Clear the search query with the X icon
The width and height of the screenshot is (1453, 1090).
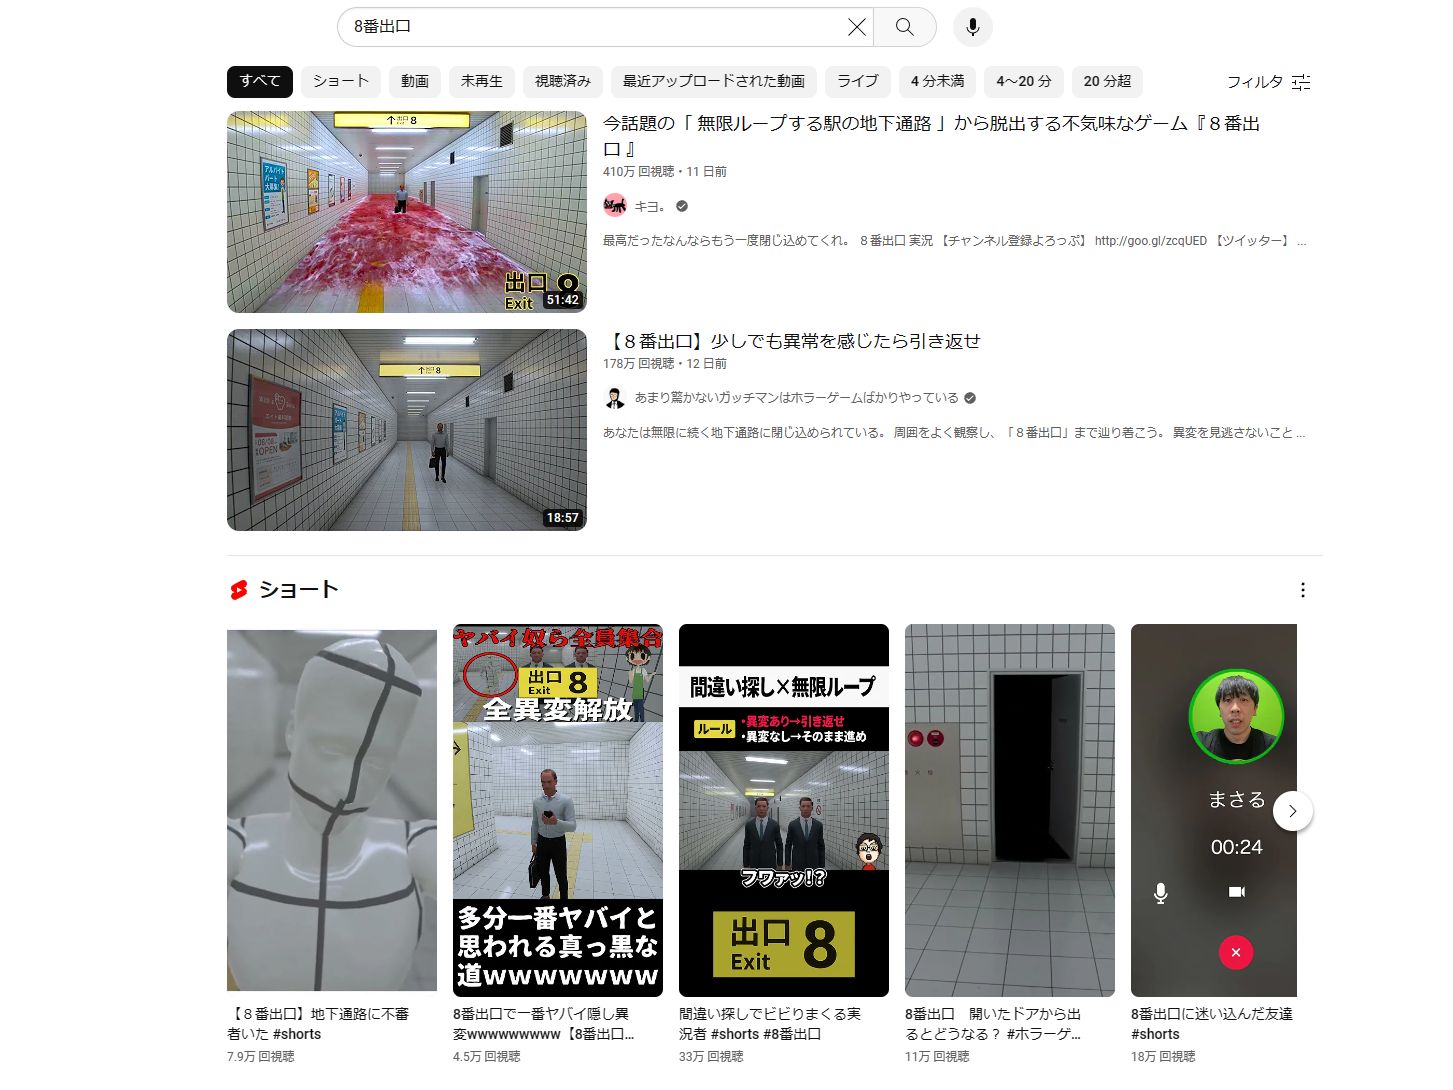[x=856, y=27]
